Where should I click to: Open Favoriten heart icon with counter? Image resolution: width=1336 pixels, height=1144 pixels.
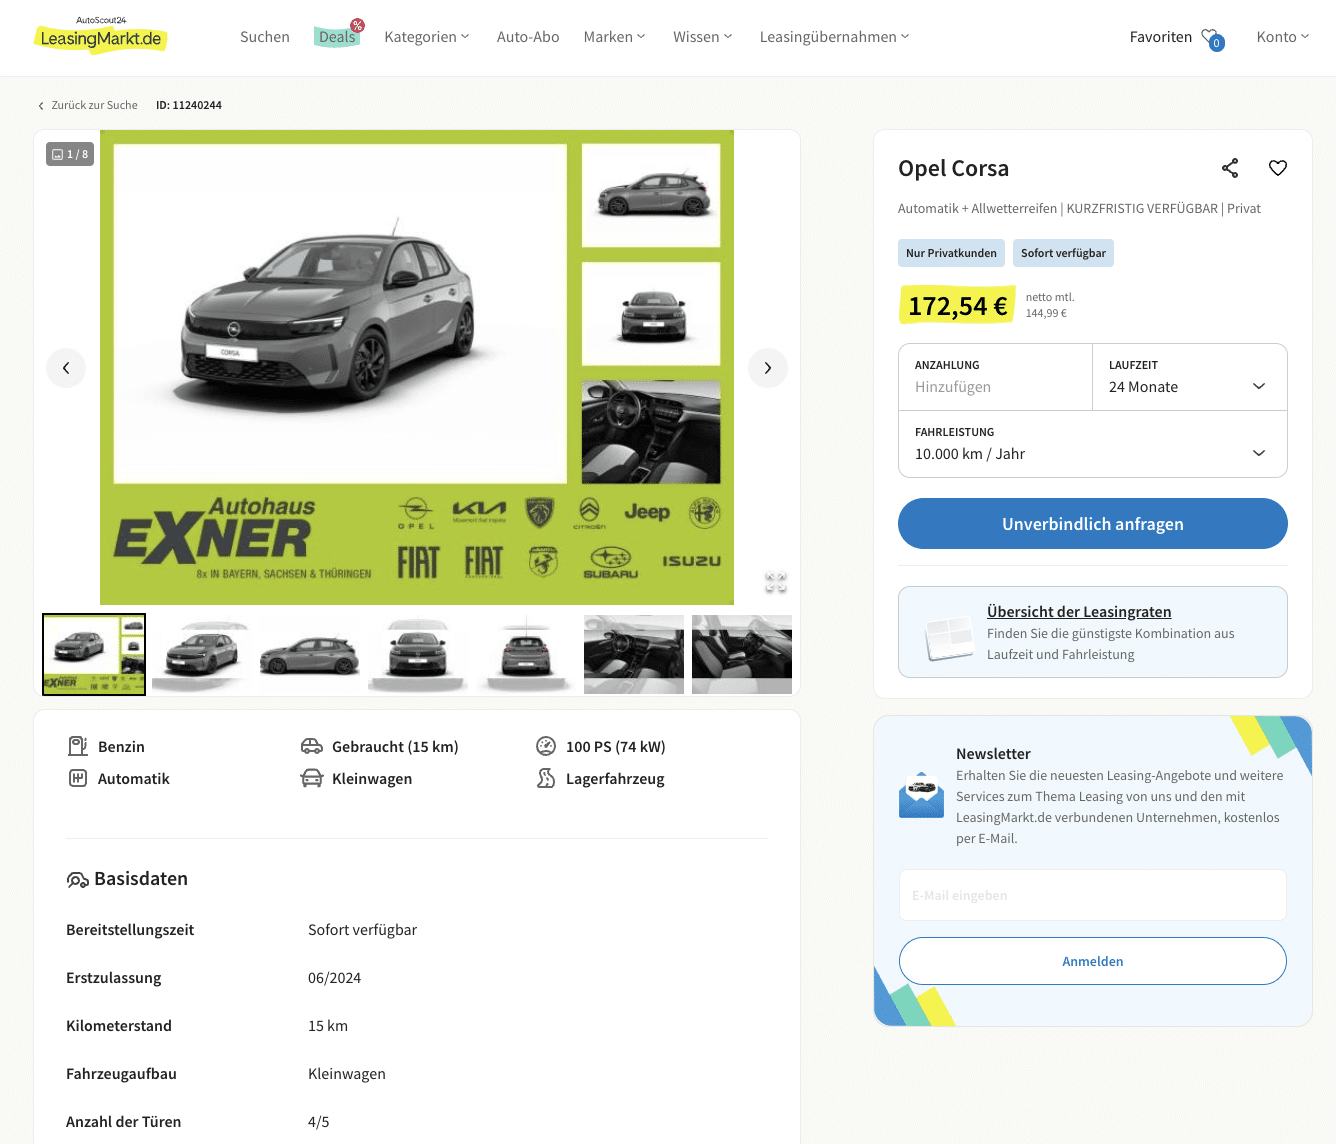click(1213, 38)
